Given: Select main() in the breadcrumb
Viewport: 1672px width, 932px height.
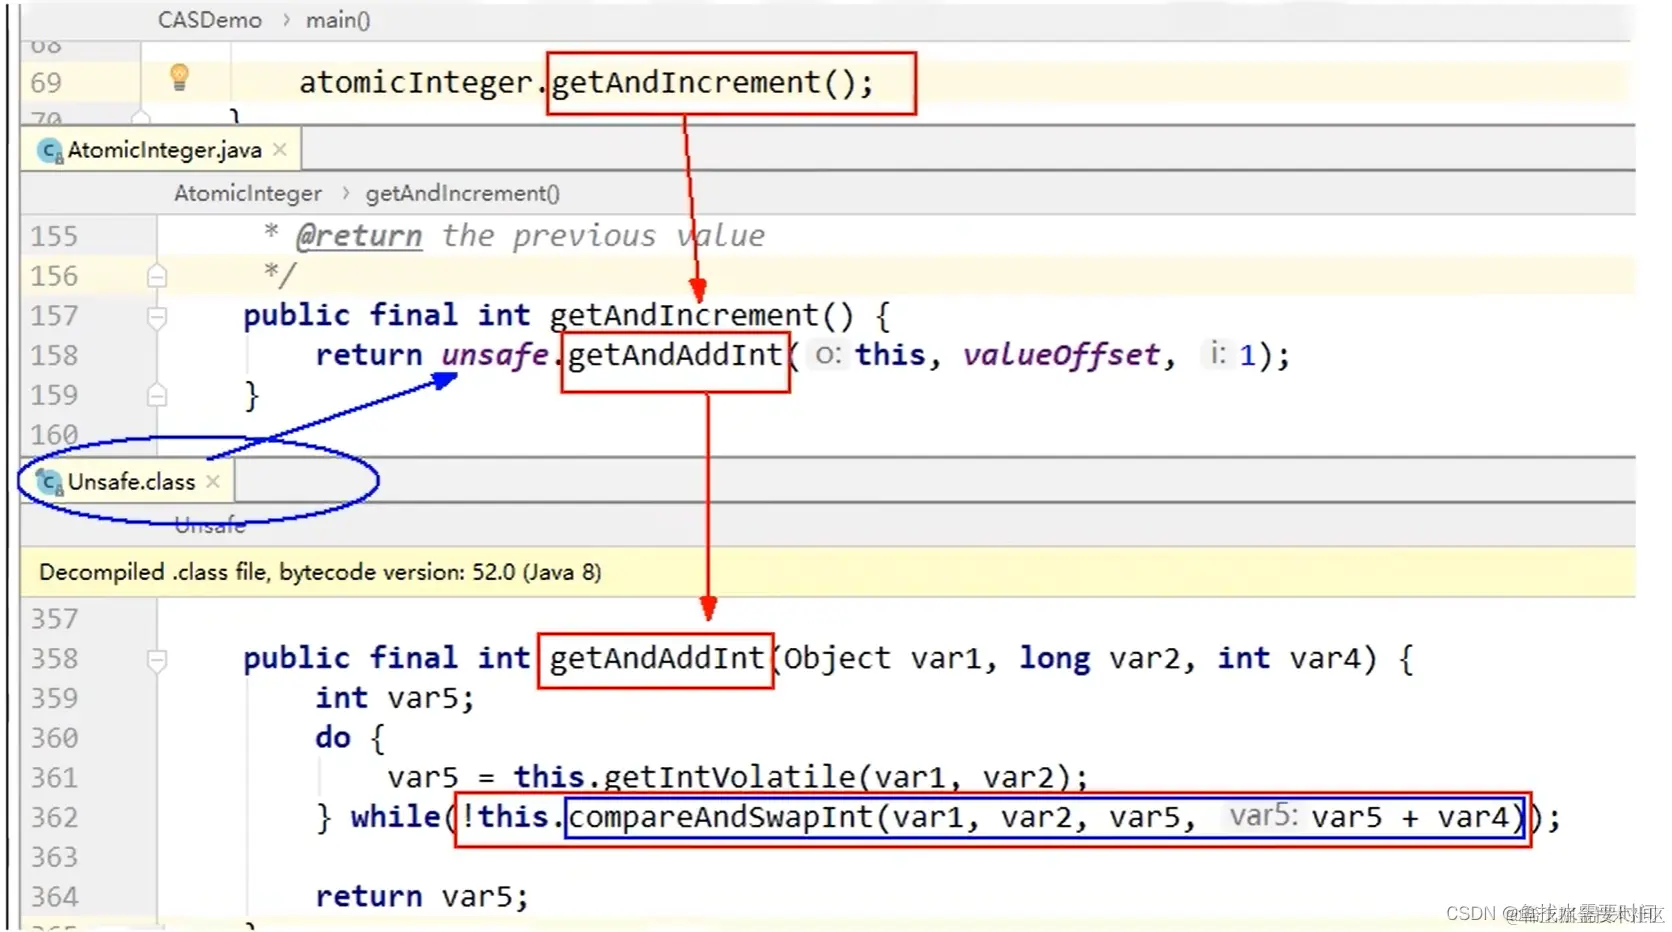Looking at the screenshot, I should click(x=338, y=20).
